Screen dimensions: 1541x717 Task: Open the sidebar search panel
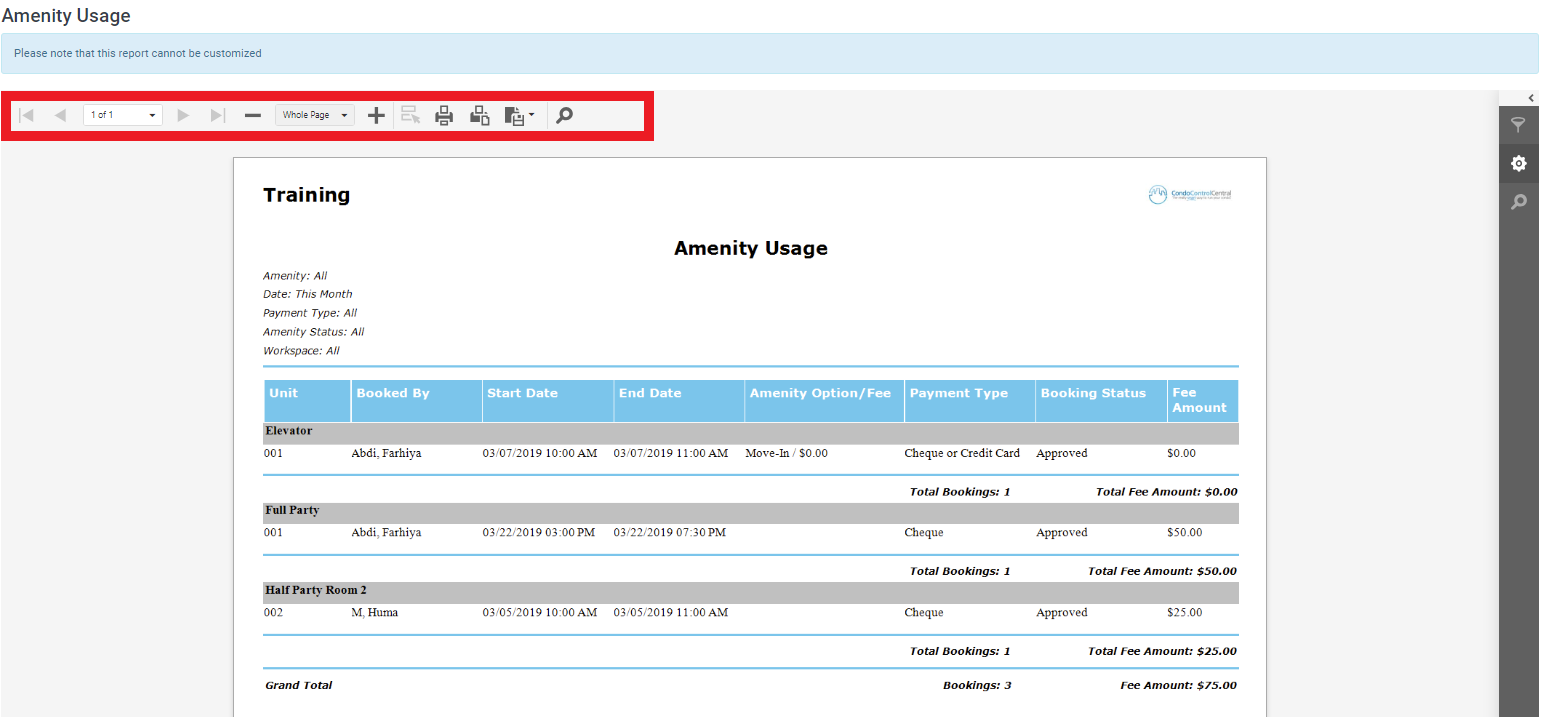[x=1519, y=201]
